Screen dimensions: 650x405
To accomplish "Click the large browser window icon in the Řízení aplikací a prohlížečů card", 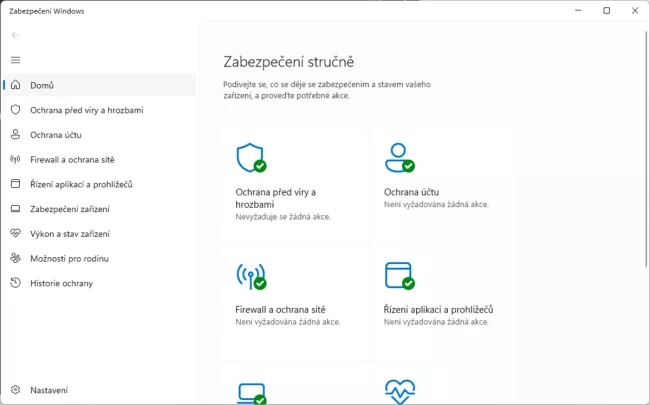I will click(400, 276).
